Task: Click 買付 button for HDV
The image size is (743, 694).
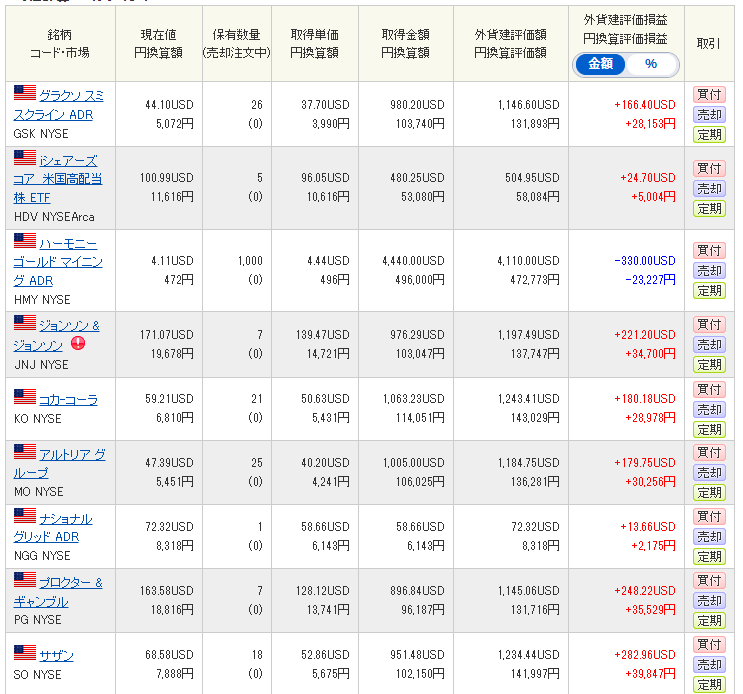Action: [709, 169]
